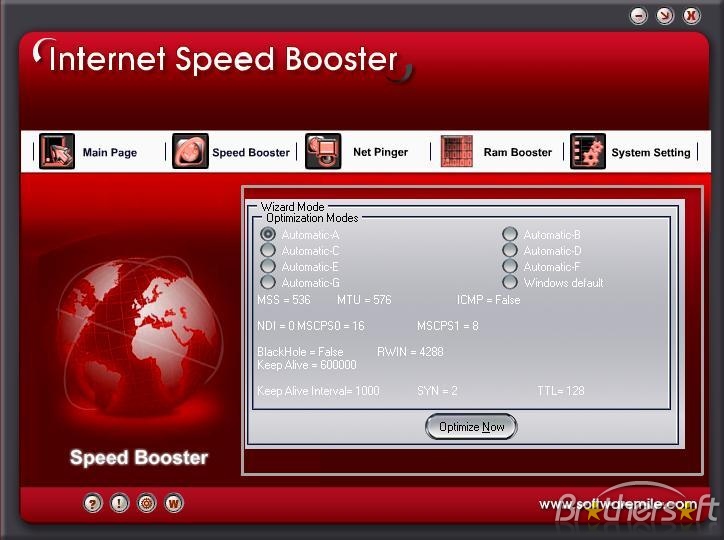Open the Main Page icon

(57, 151)
